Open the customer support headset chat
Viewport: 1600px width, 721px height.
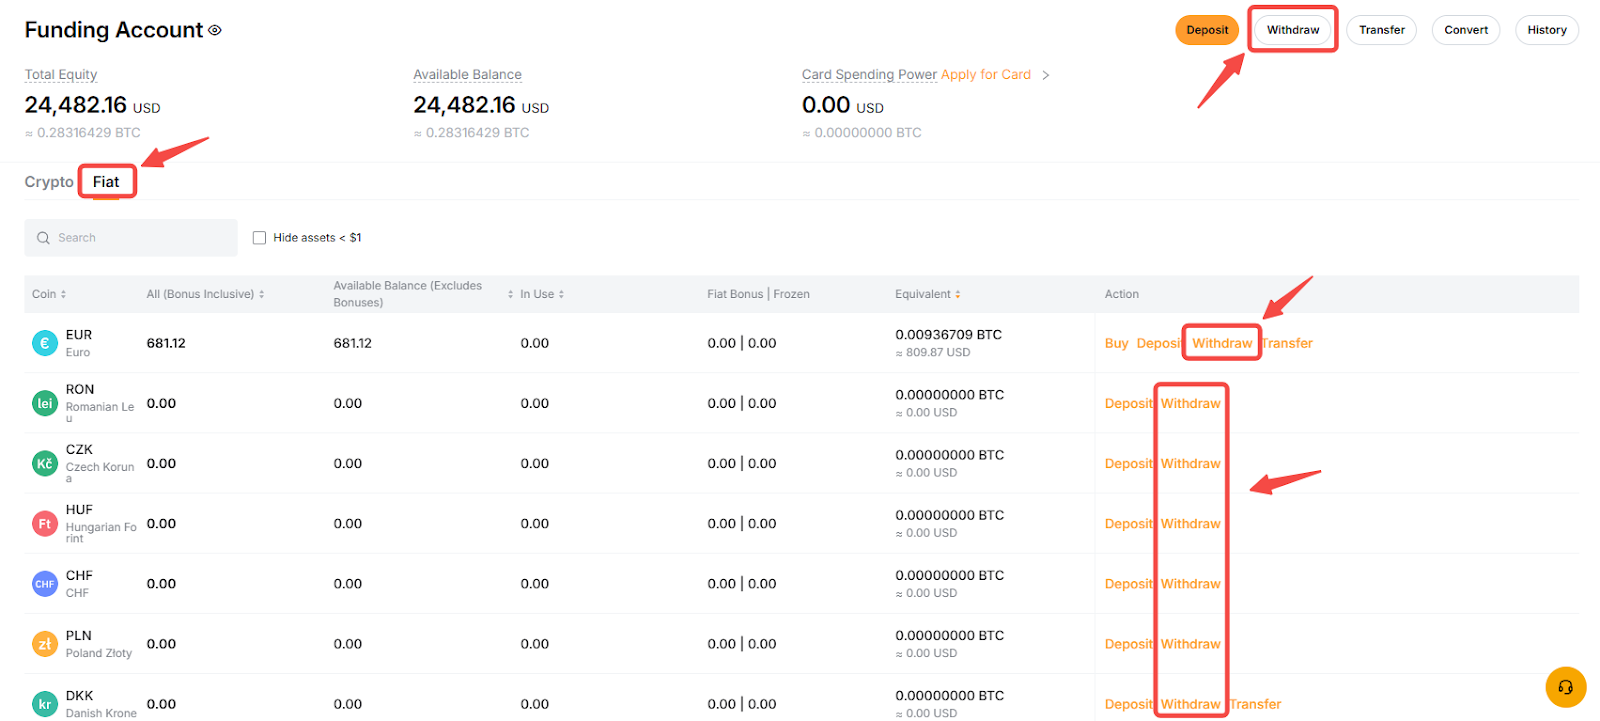click(1565, 687)
